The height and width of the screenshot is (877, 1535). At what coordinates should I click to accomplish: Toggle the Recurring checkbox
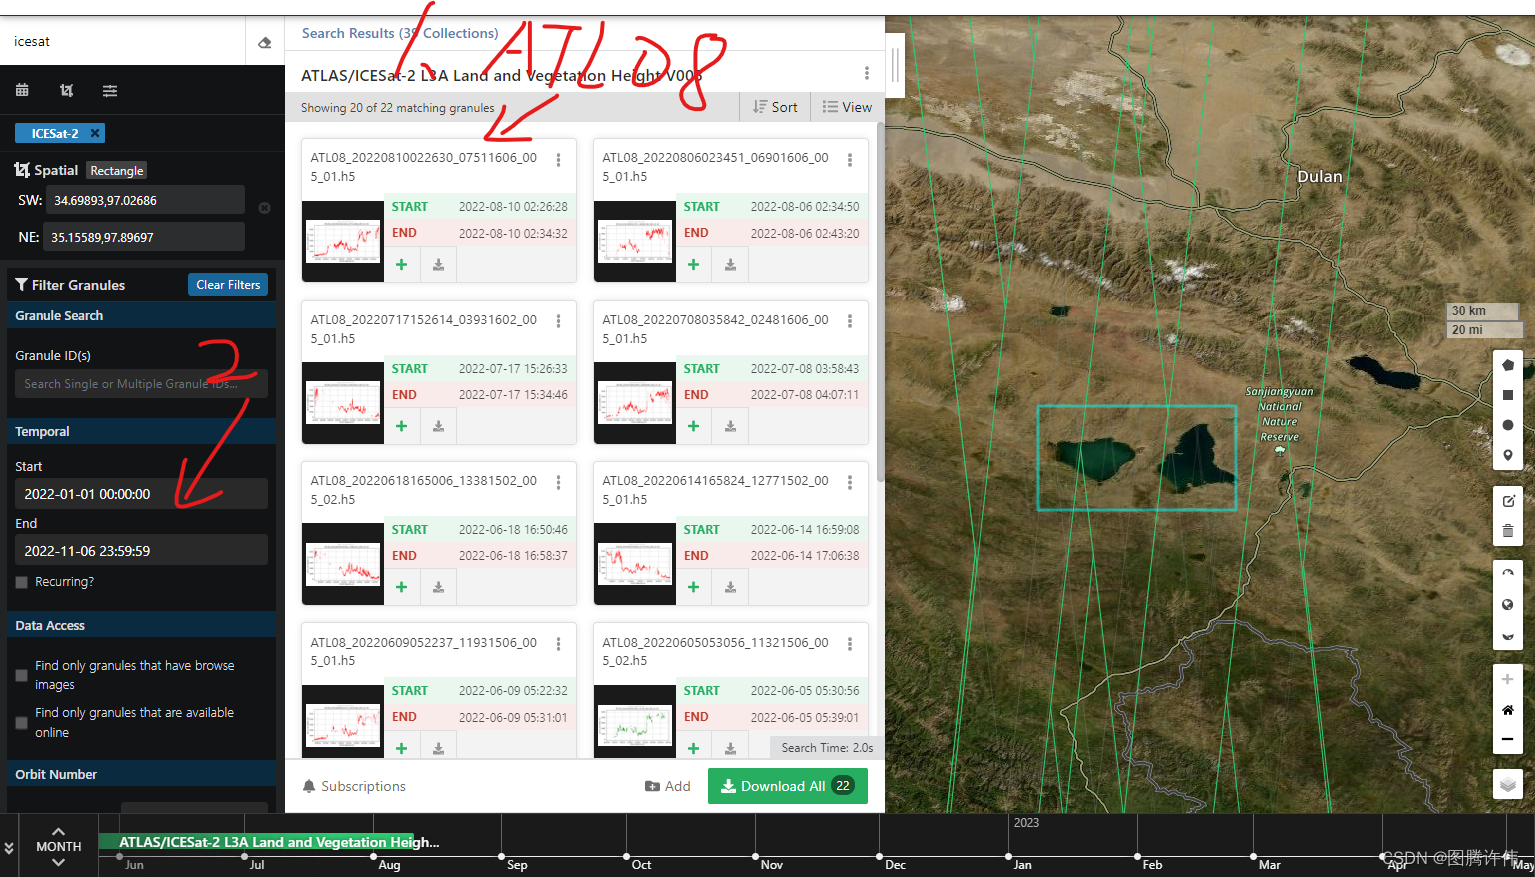22,582
